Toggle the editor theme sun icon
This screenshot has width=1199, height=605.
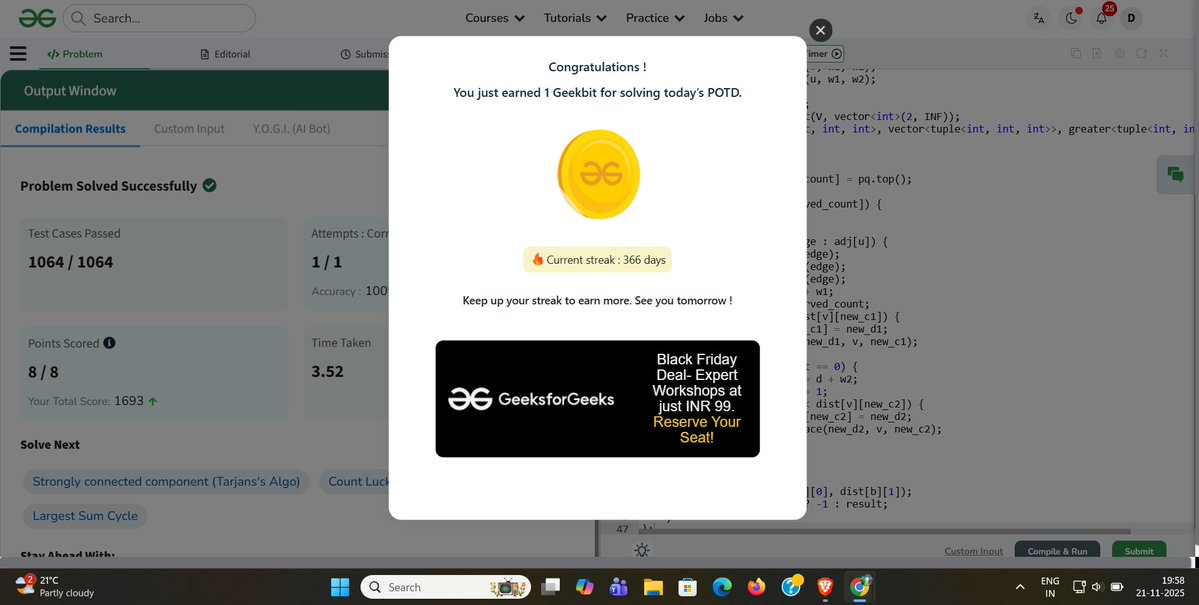point(641,550)
